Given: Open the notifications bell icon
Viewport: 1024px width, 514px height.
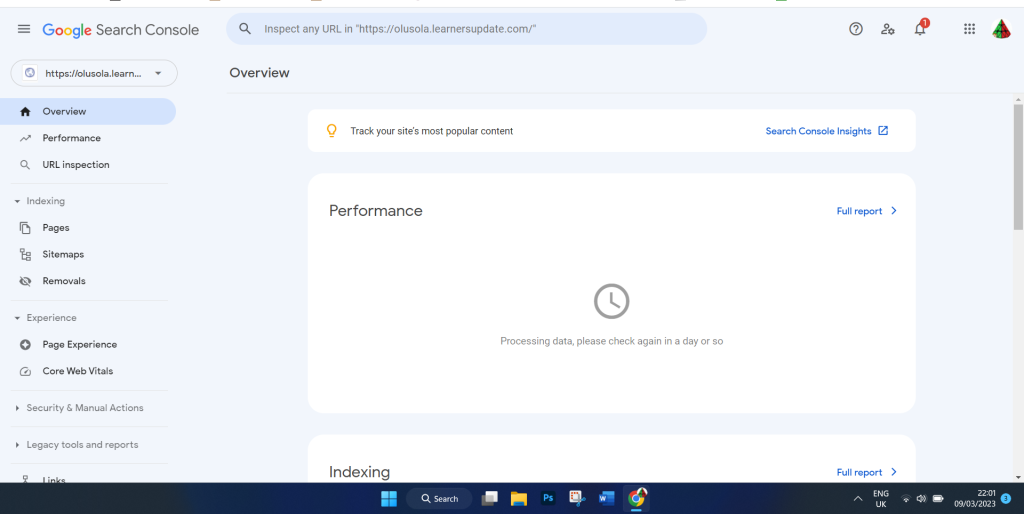Looking at the screenshot, I should 920,29.
